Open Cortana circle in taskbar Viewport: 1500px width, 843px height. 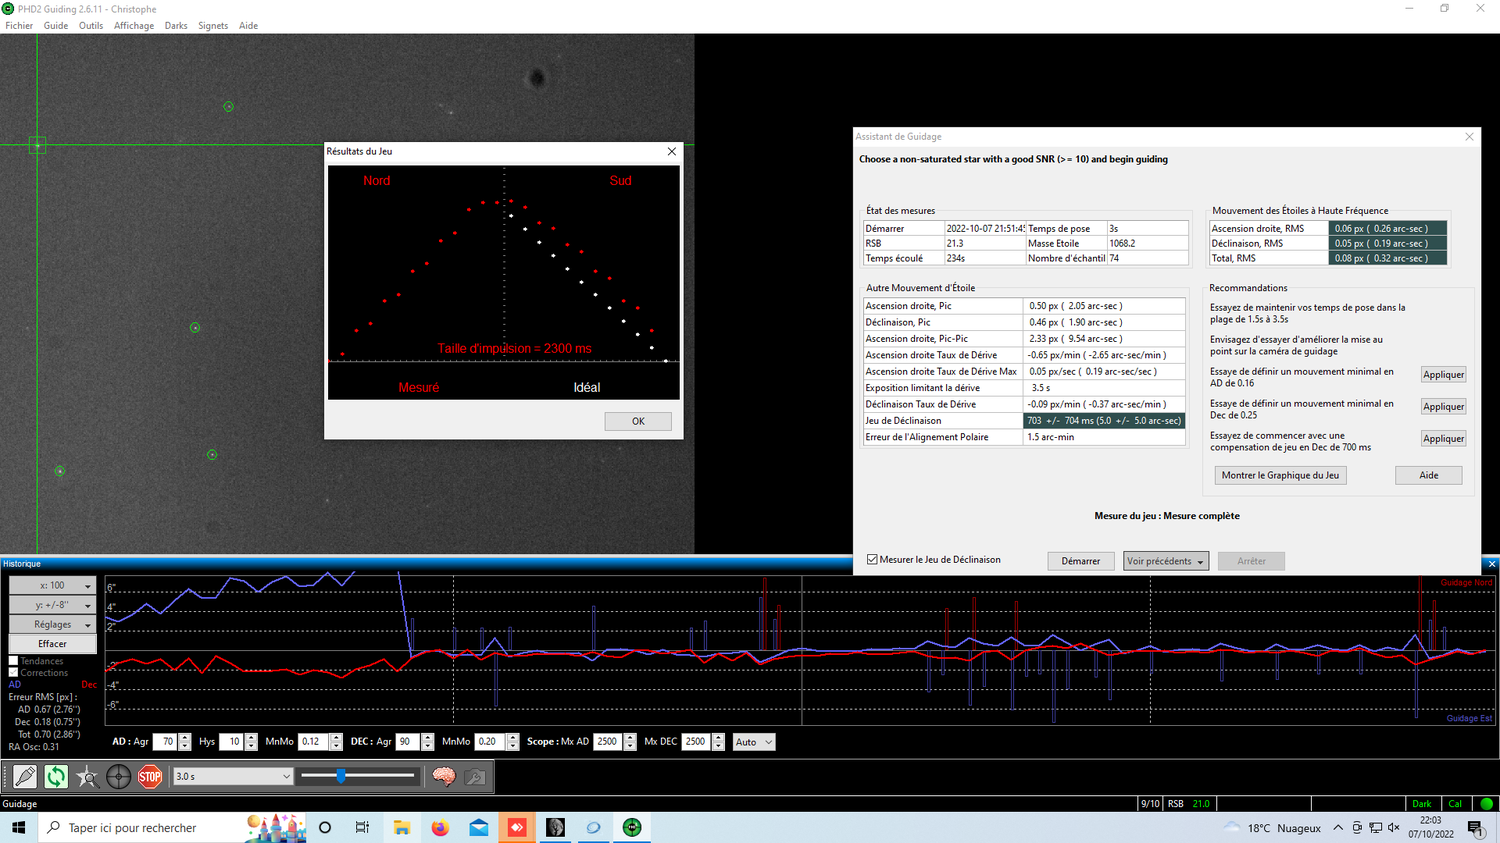click(325, 828)
